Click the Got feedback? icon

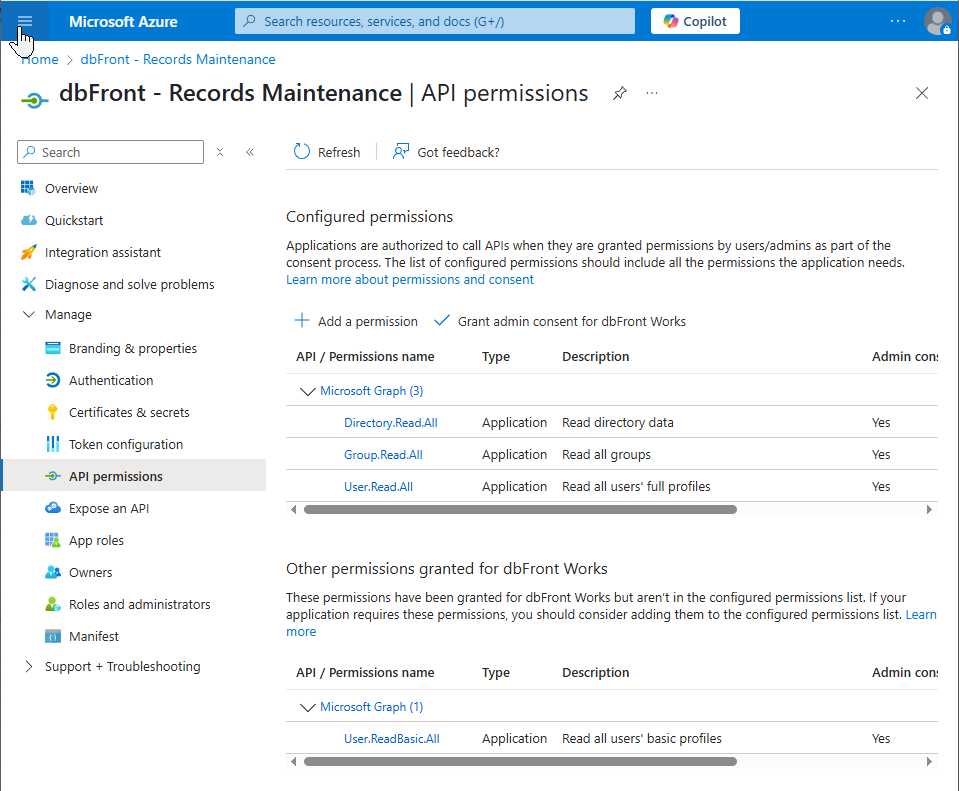(401, 152)
